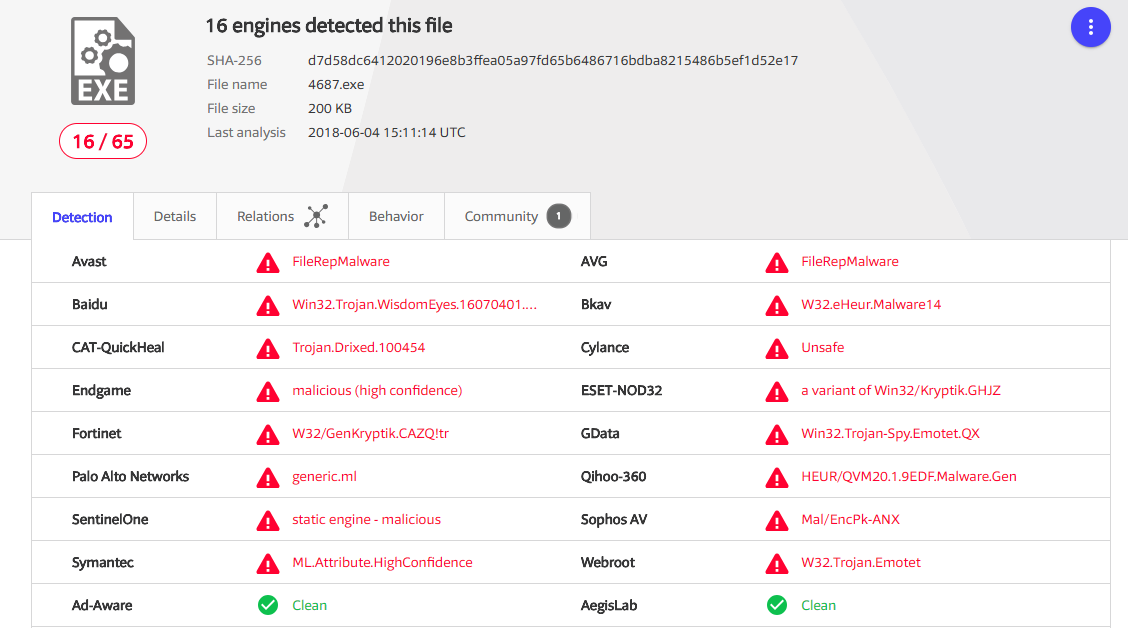Click the generic.ml detection result
1128x628 pixels.
point(324,476)
